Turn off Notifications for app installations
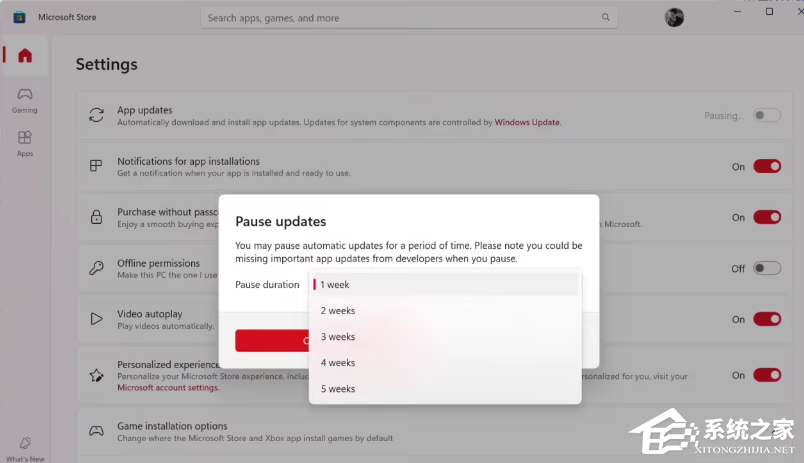Image resolution: width=804 pixels, height=463 pixels. point(767,166)
